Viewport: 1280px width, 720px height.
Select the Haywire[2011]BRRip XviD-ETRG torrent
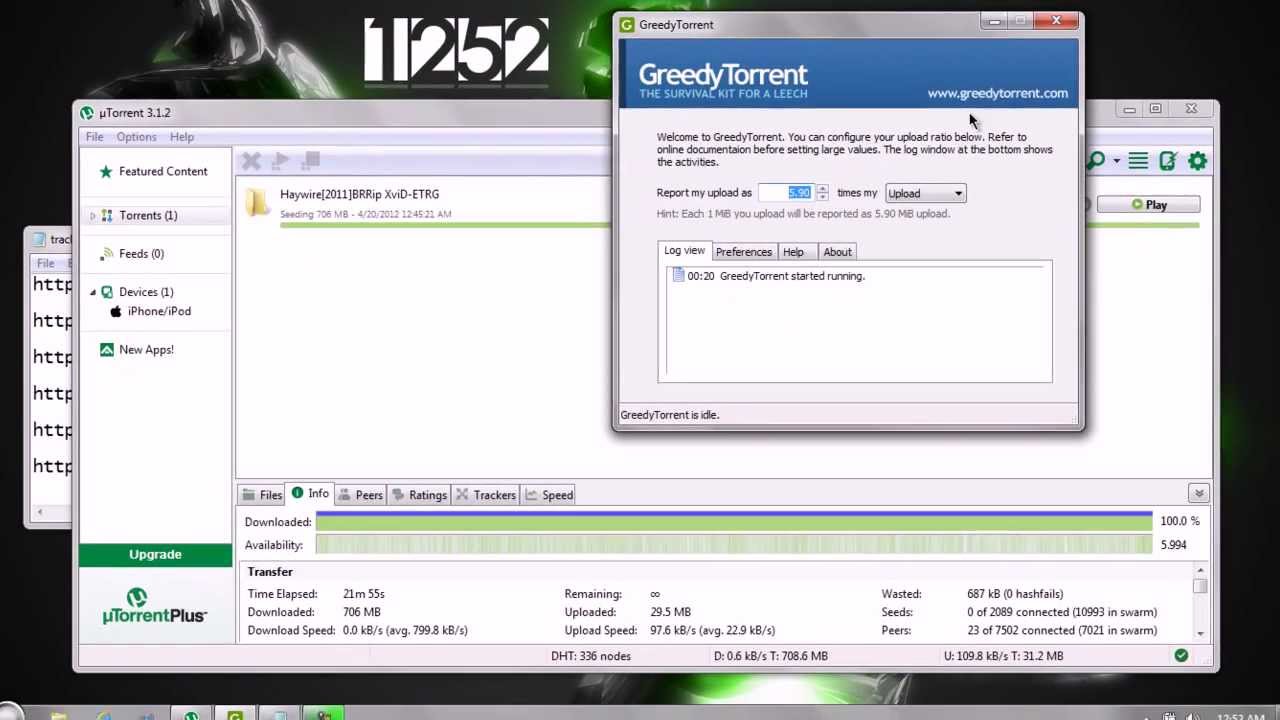pos(359,194)
